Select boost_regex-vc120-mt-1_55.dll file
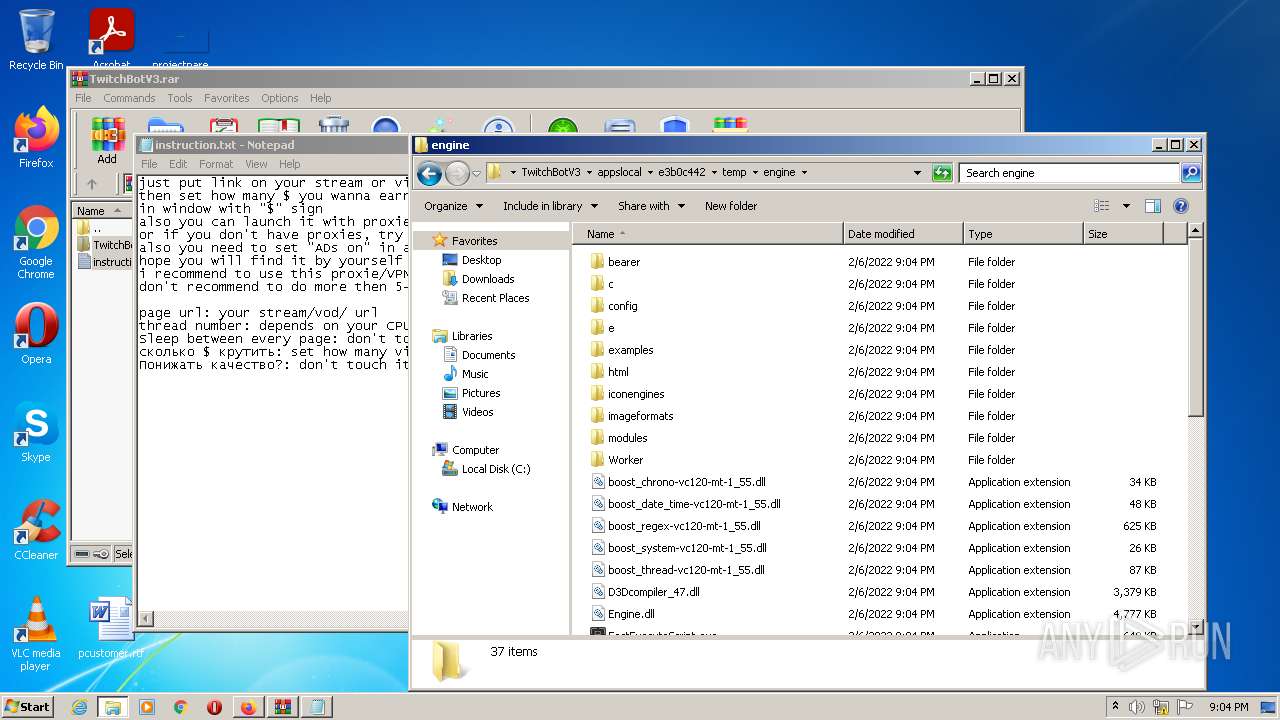Viewport: 1280px width, 720px height. click(x=684, y=526)
